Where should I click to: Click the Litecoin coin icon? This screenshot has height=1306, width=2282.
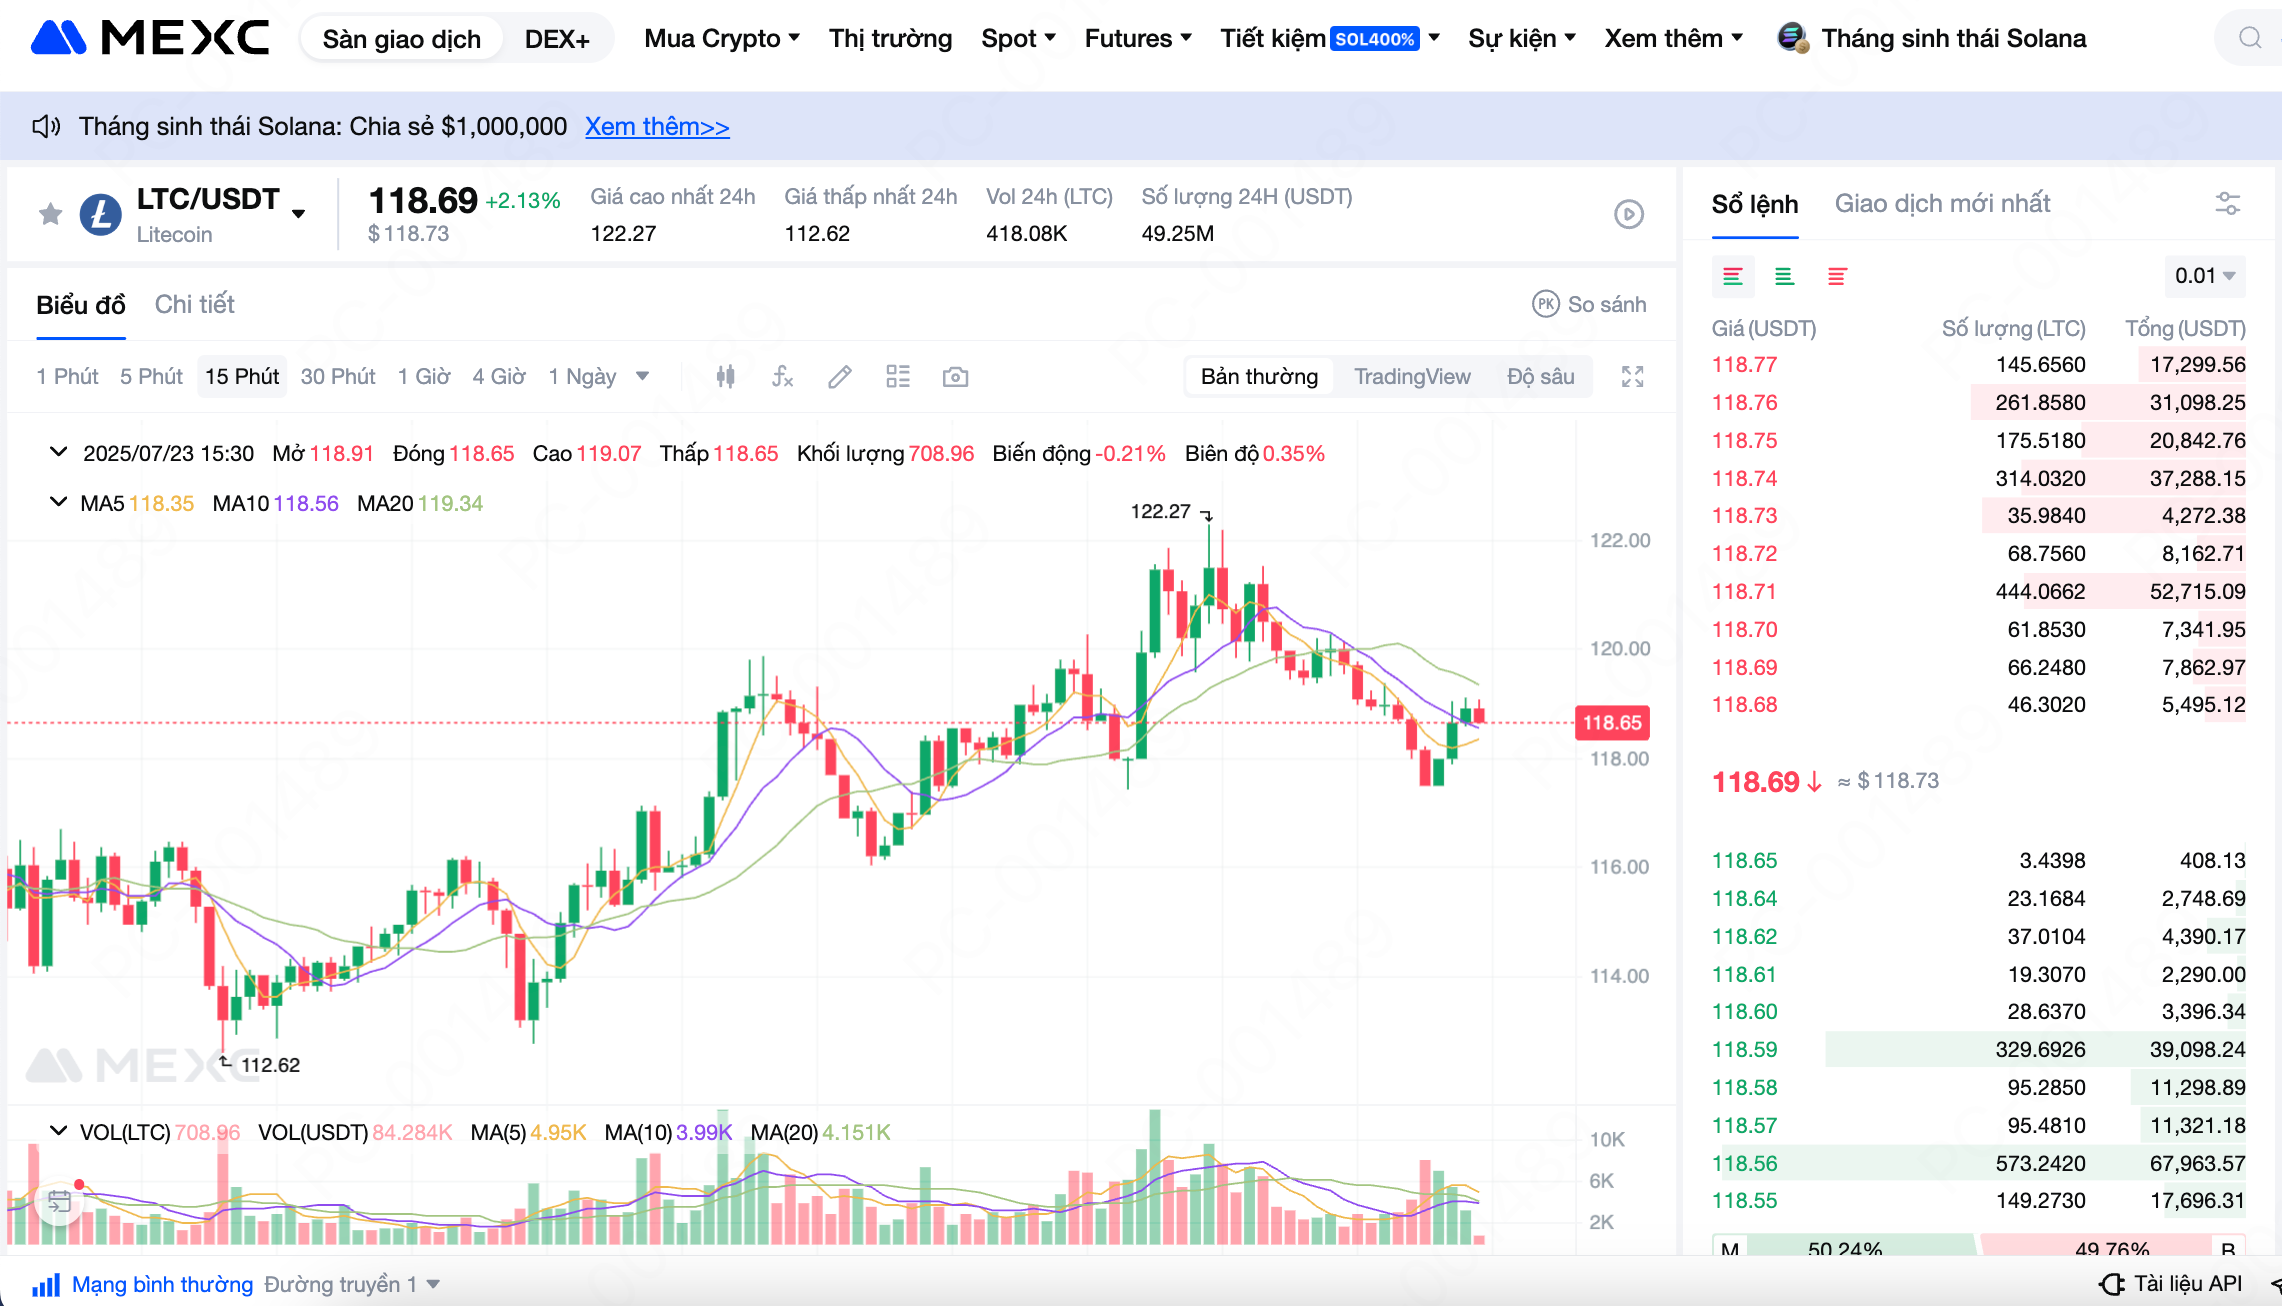coord(101,214)
